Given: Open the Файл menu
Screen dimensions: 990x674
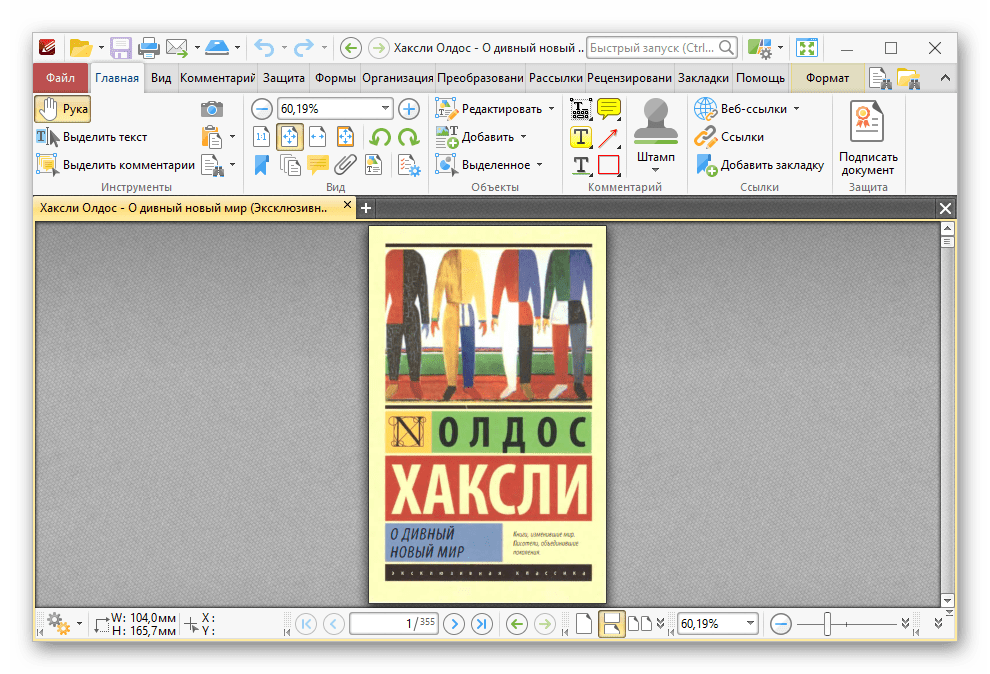Looking at the screenshot, I should (x=61, y=78).
